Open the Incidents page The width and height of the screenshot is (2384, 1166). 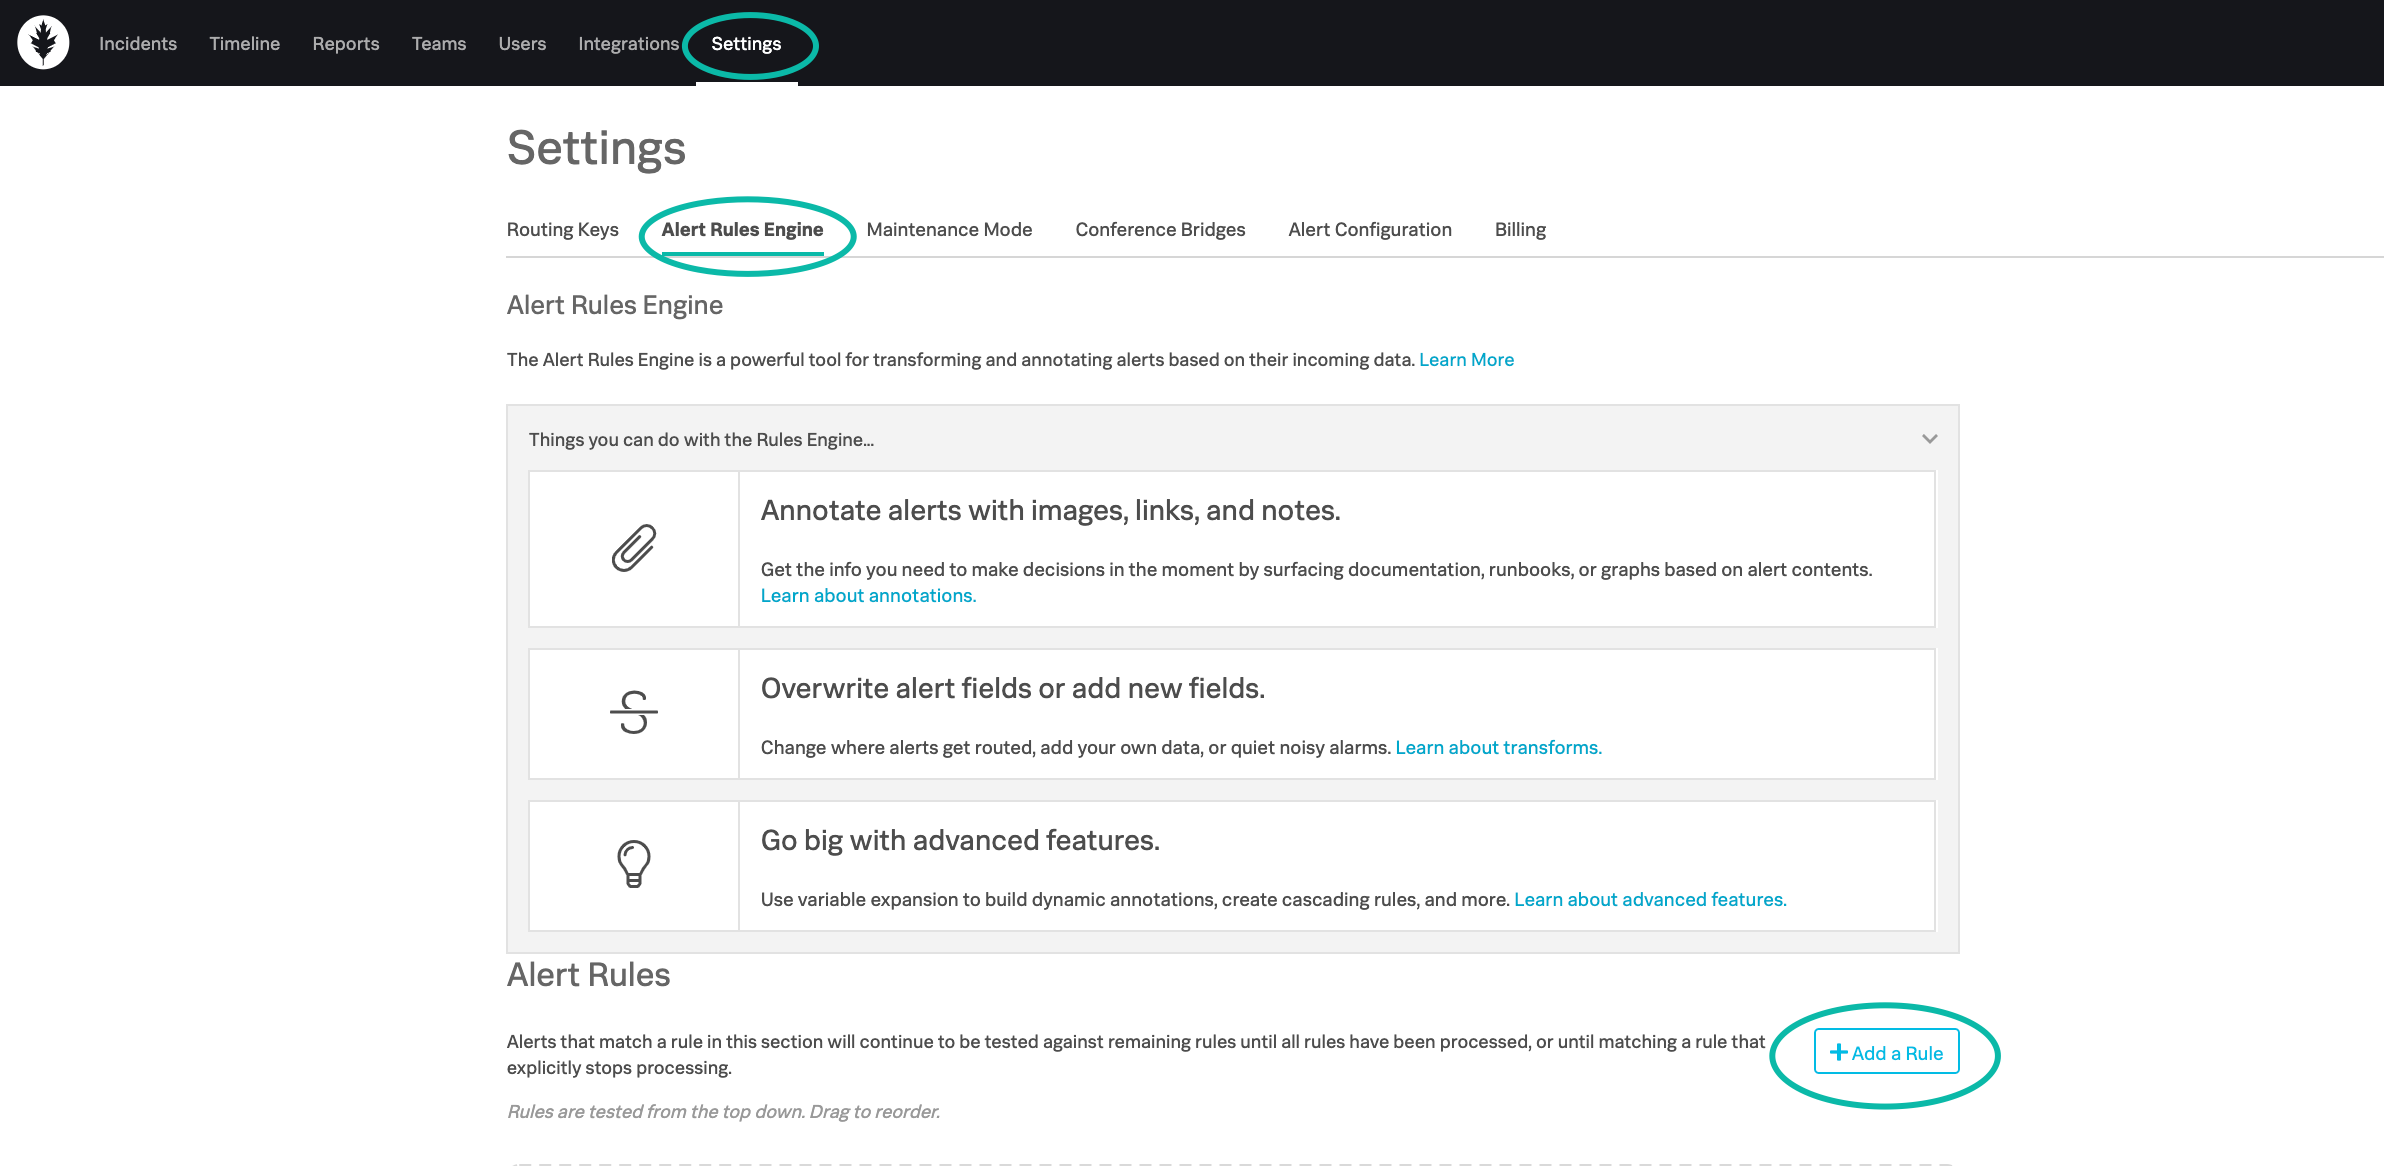point(136,43)
